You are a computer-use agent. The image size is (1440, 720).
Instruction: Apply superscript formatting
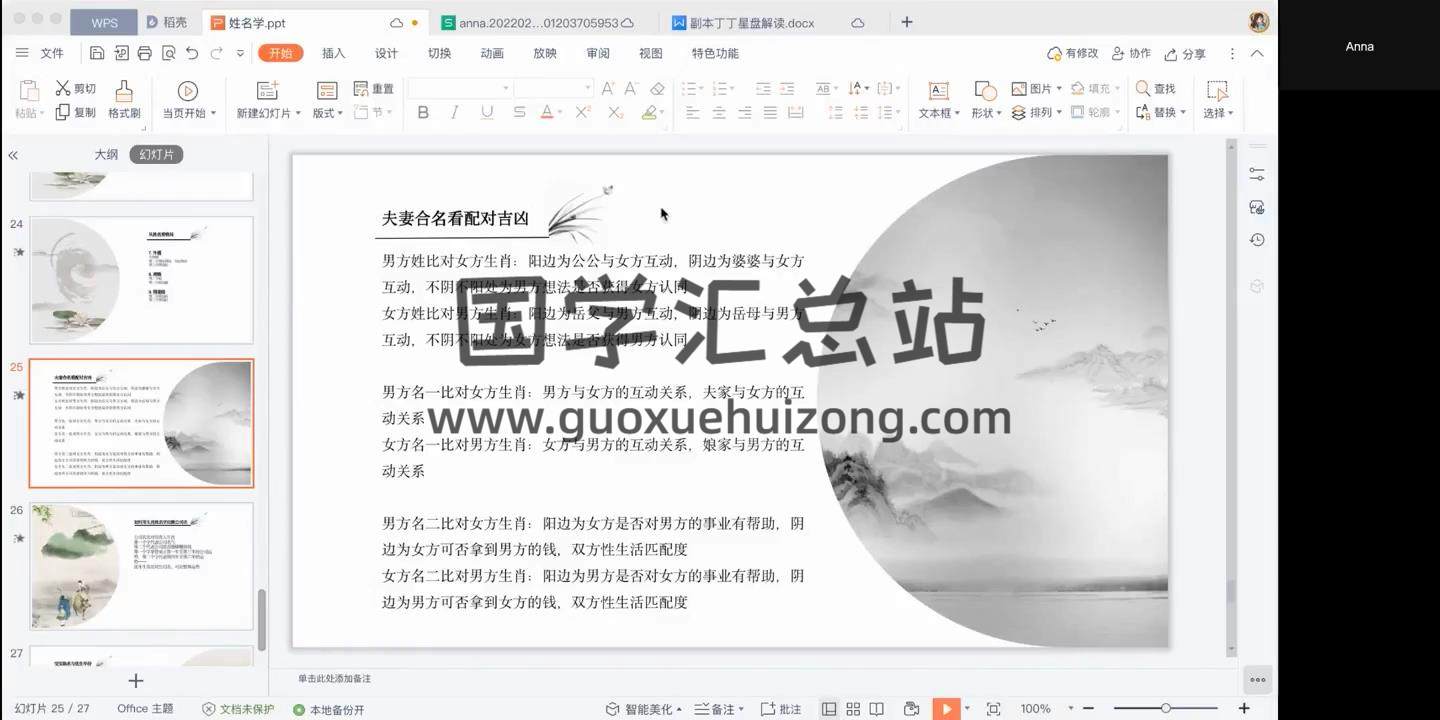[583, 113]
